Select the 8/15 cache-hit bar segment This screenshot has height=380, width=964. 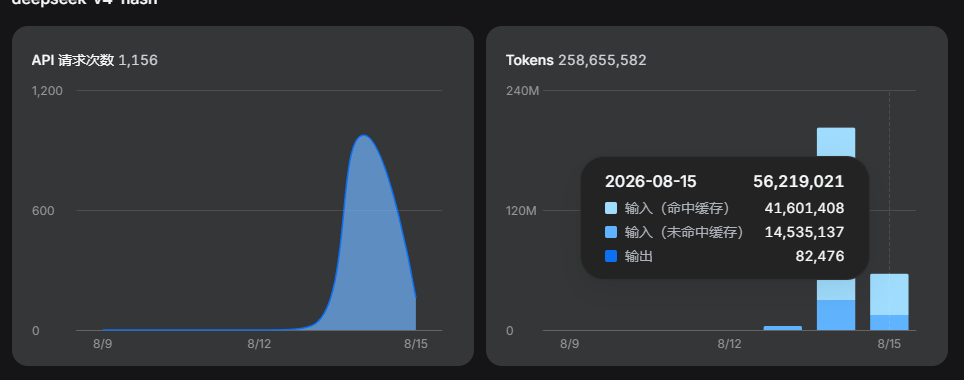[889, 295]
